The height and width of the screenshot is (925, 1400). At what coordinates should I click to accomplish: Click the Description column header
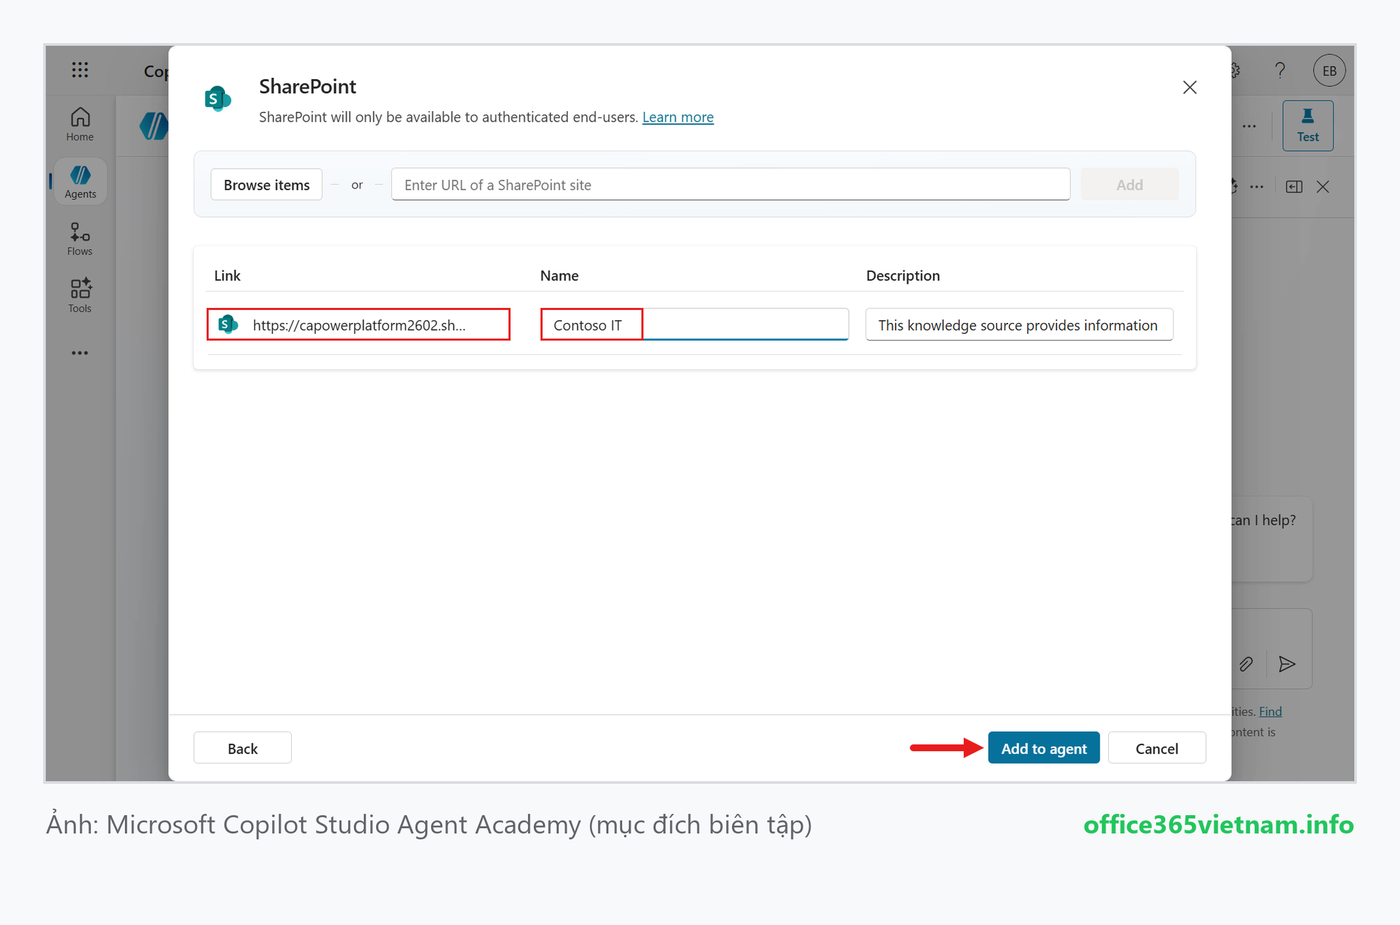pyautogui.click(x=903, y=276)
